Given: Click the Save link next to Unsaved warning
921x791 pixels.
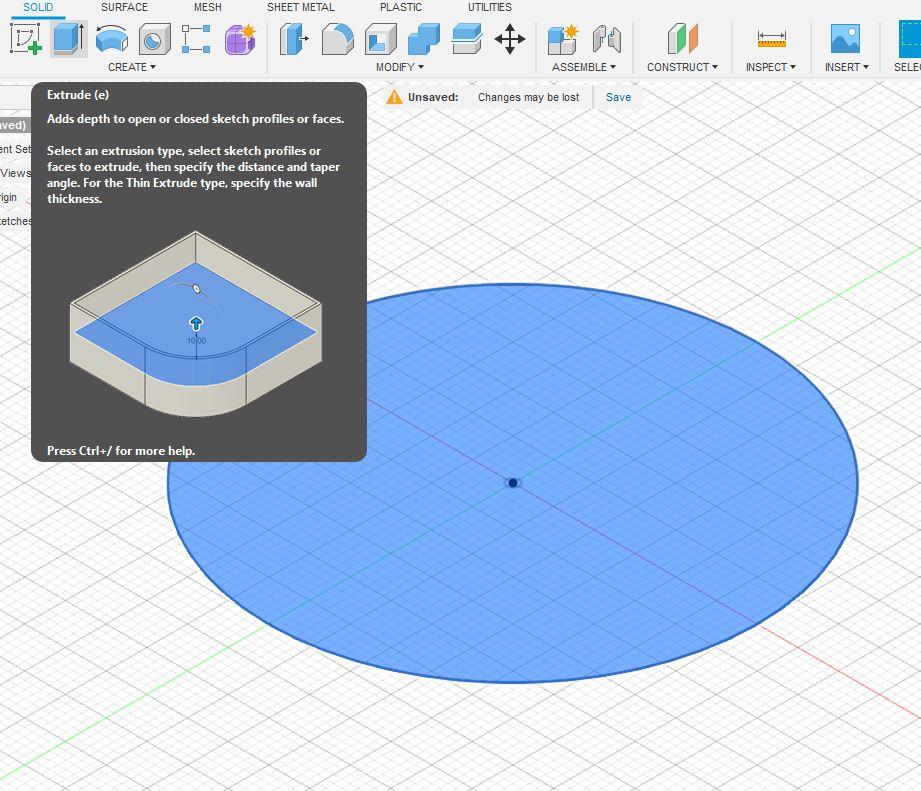Looking at the screenshot, I should [x=618, y=97].
